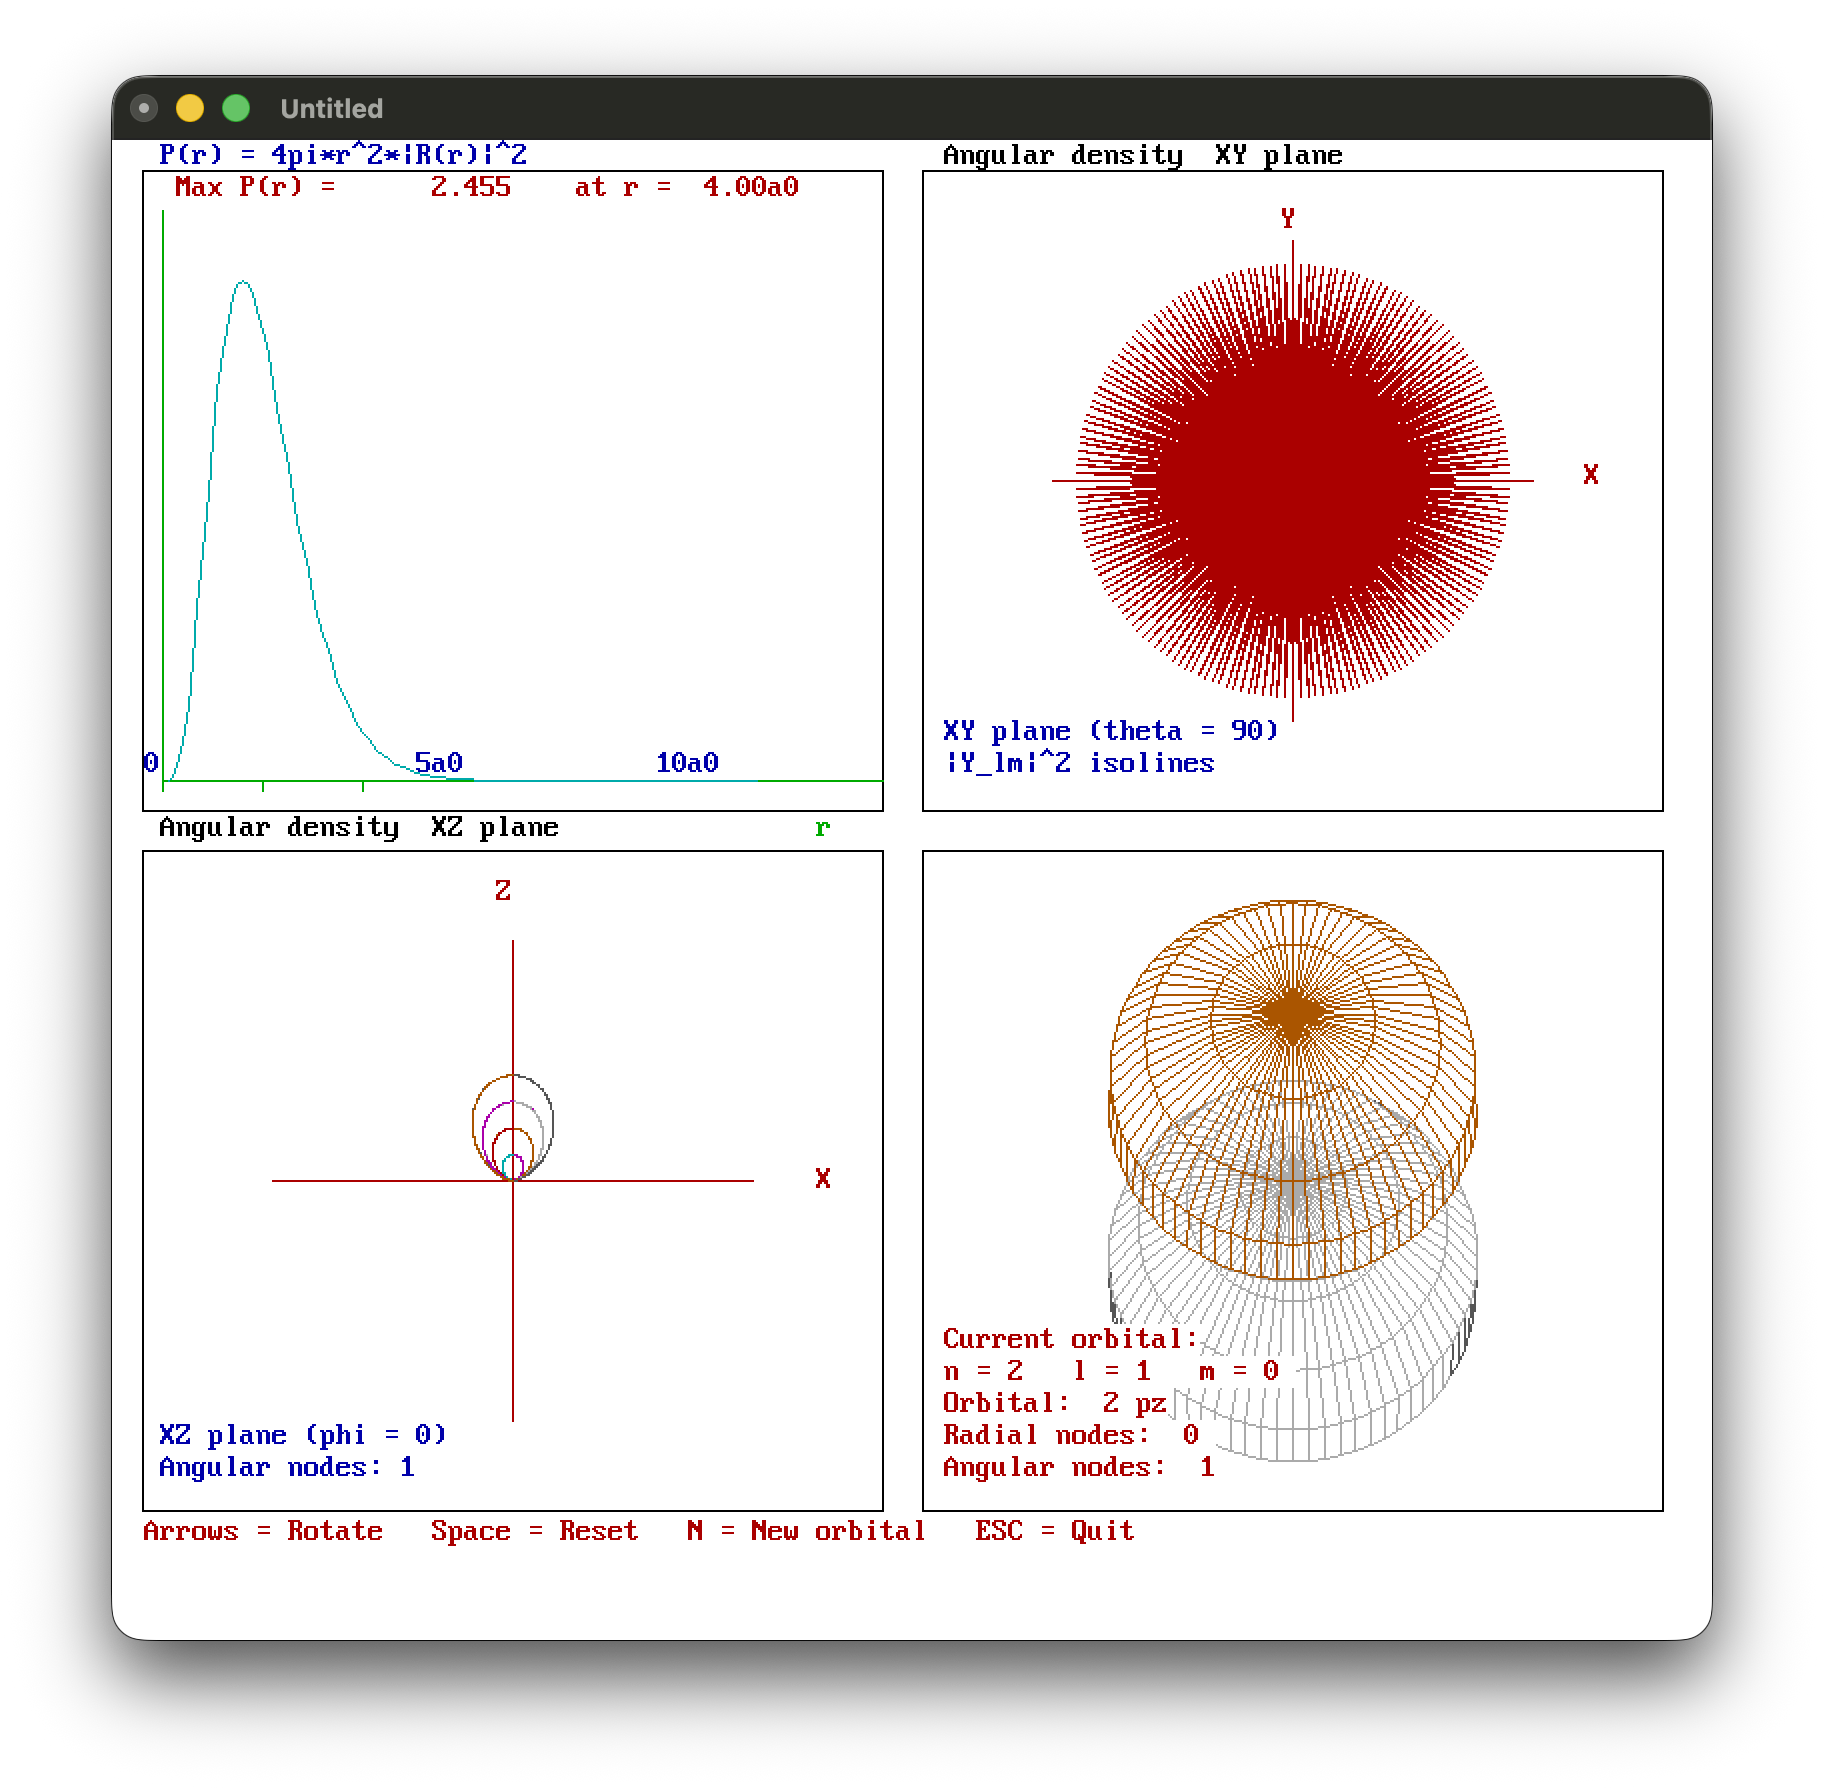Viewport: 1824px width, 1788px height.
Task: Click the orange 3D orbital wireframe center
Action: (1292, 1013)
